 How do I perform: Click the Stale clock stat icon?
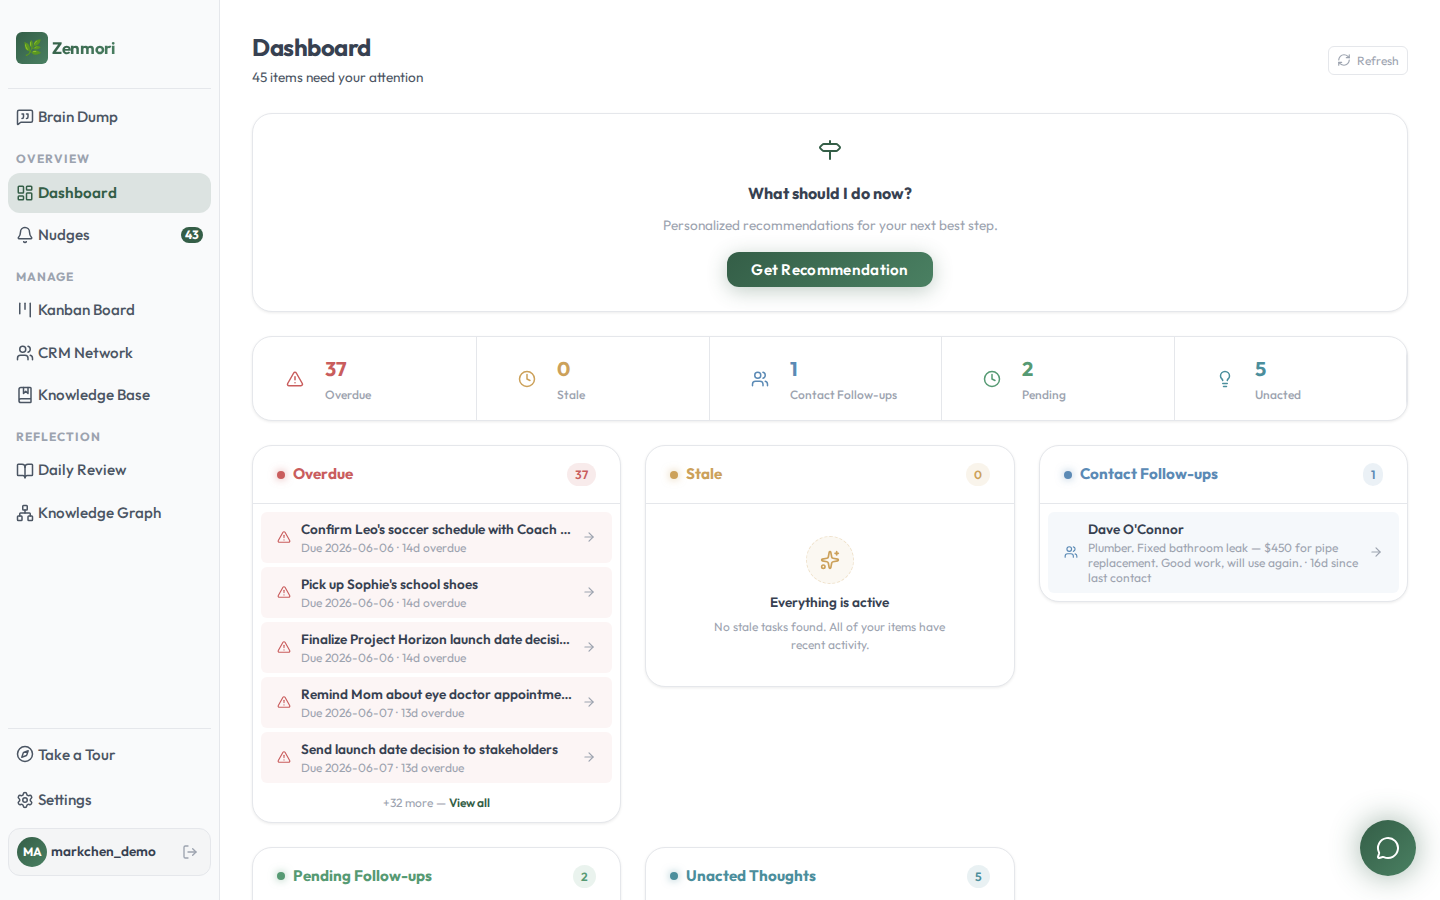coord(527,379)
